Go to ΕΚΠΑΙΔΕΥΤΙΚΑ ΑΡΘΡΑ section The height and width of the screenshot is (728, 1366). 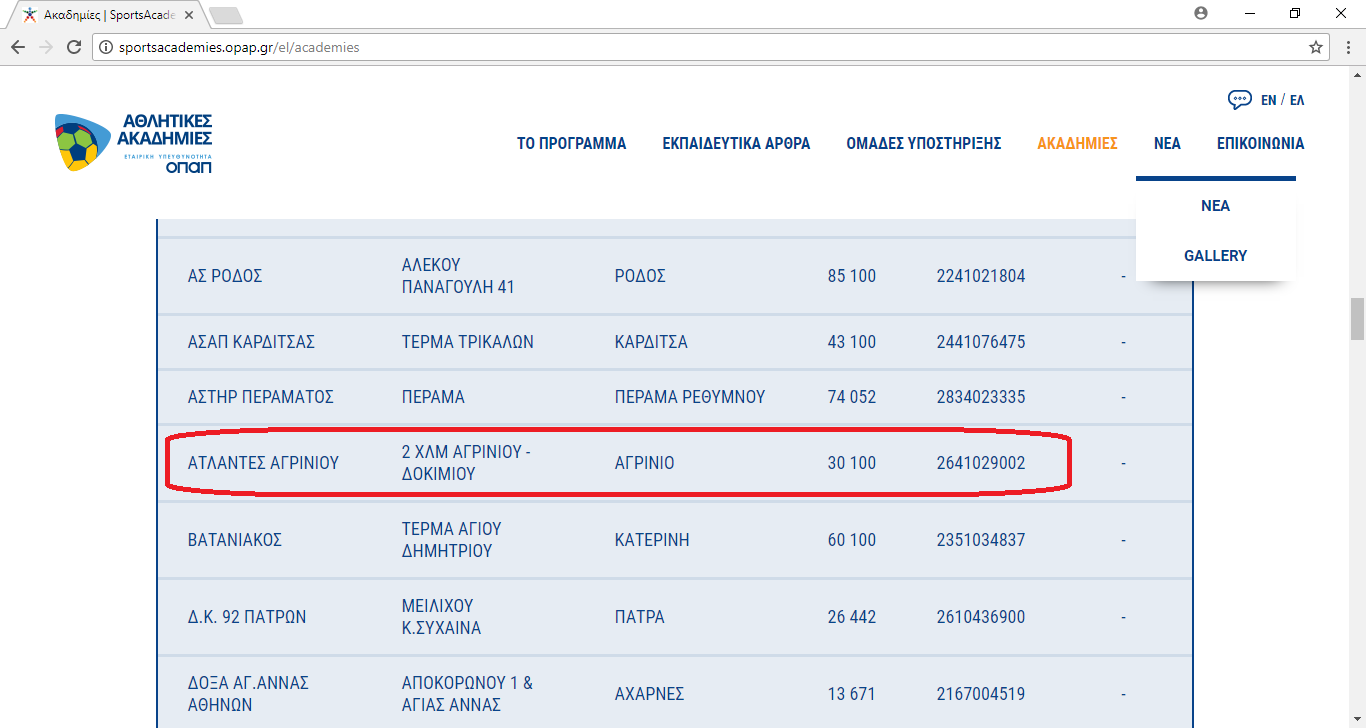click(736, 144)
